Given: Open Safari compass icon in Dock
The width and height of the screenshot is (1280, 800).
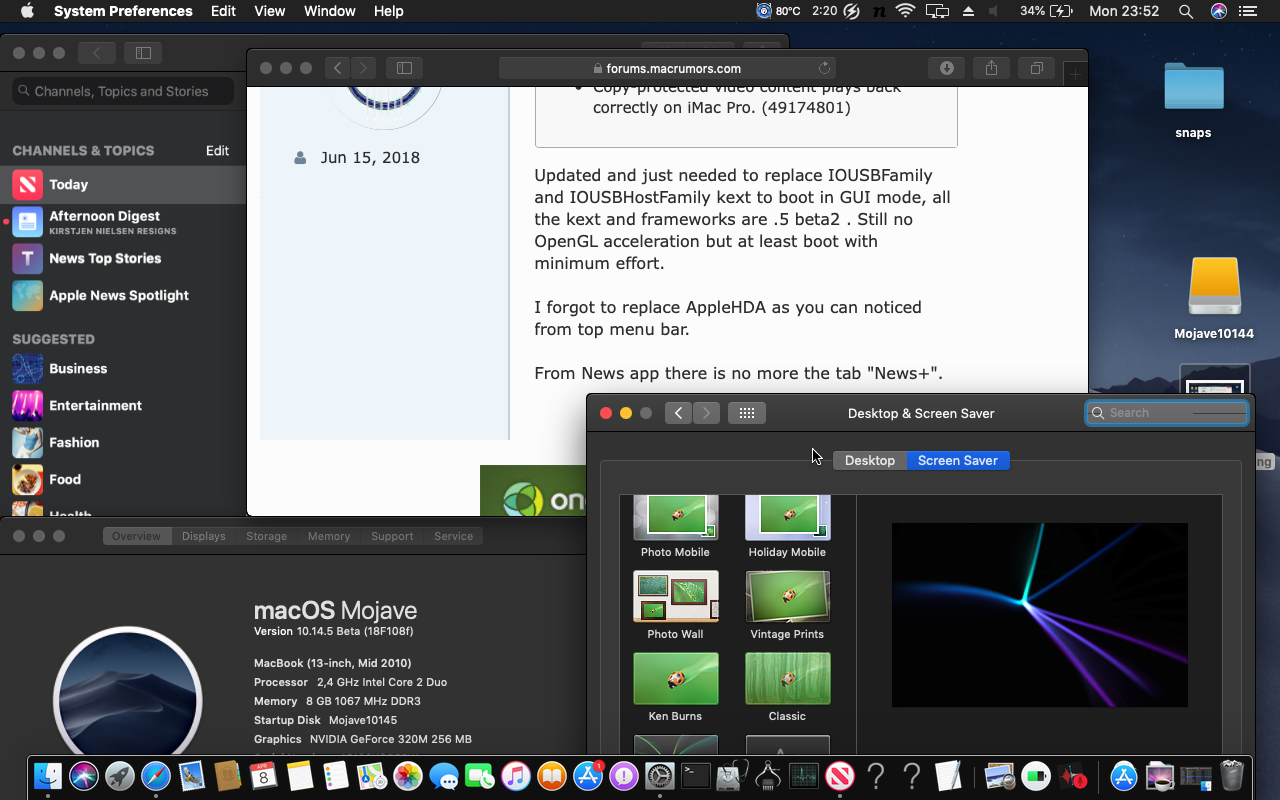Looking at the screenshot, I should pyautogui.click(x=156, y=776).
